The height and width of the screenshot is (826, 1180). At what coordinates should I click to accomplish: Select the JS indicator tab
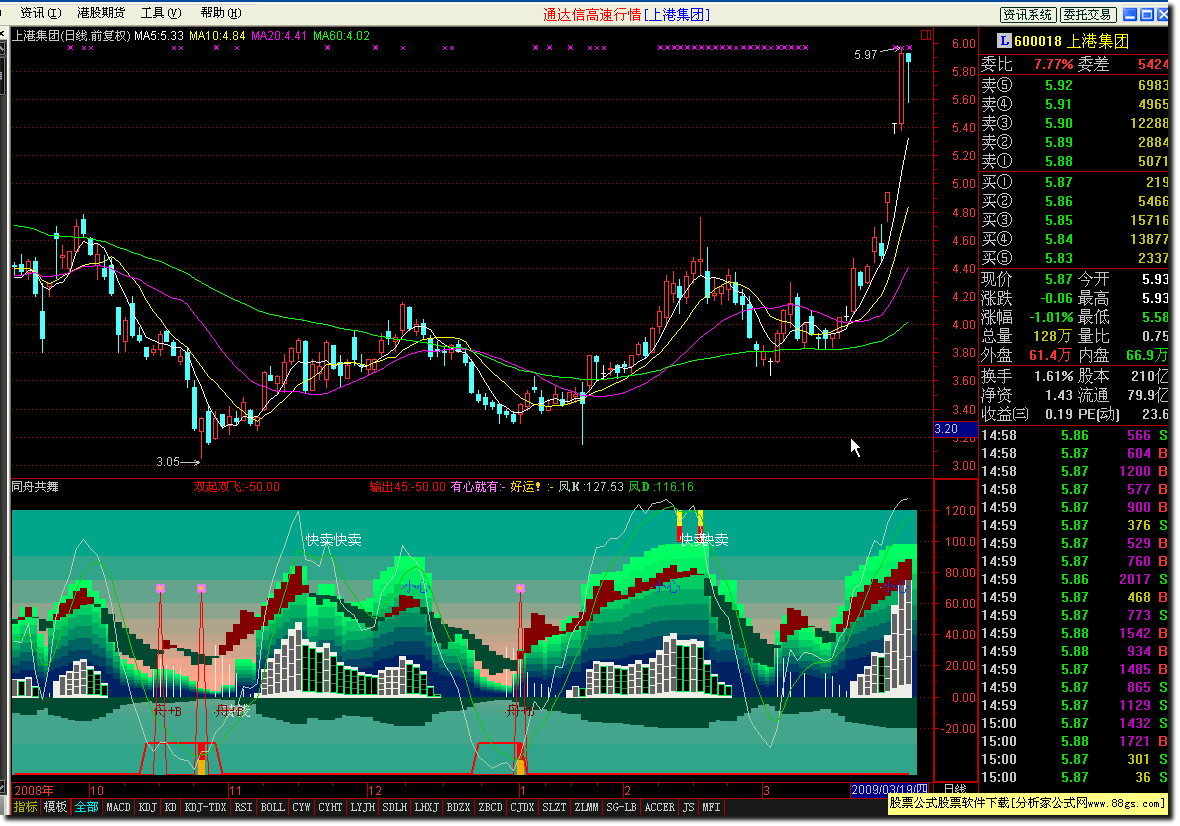689,807
